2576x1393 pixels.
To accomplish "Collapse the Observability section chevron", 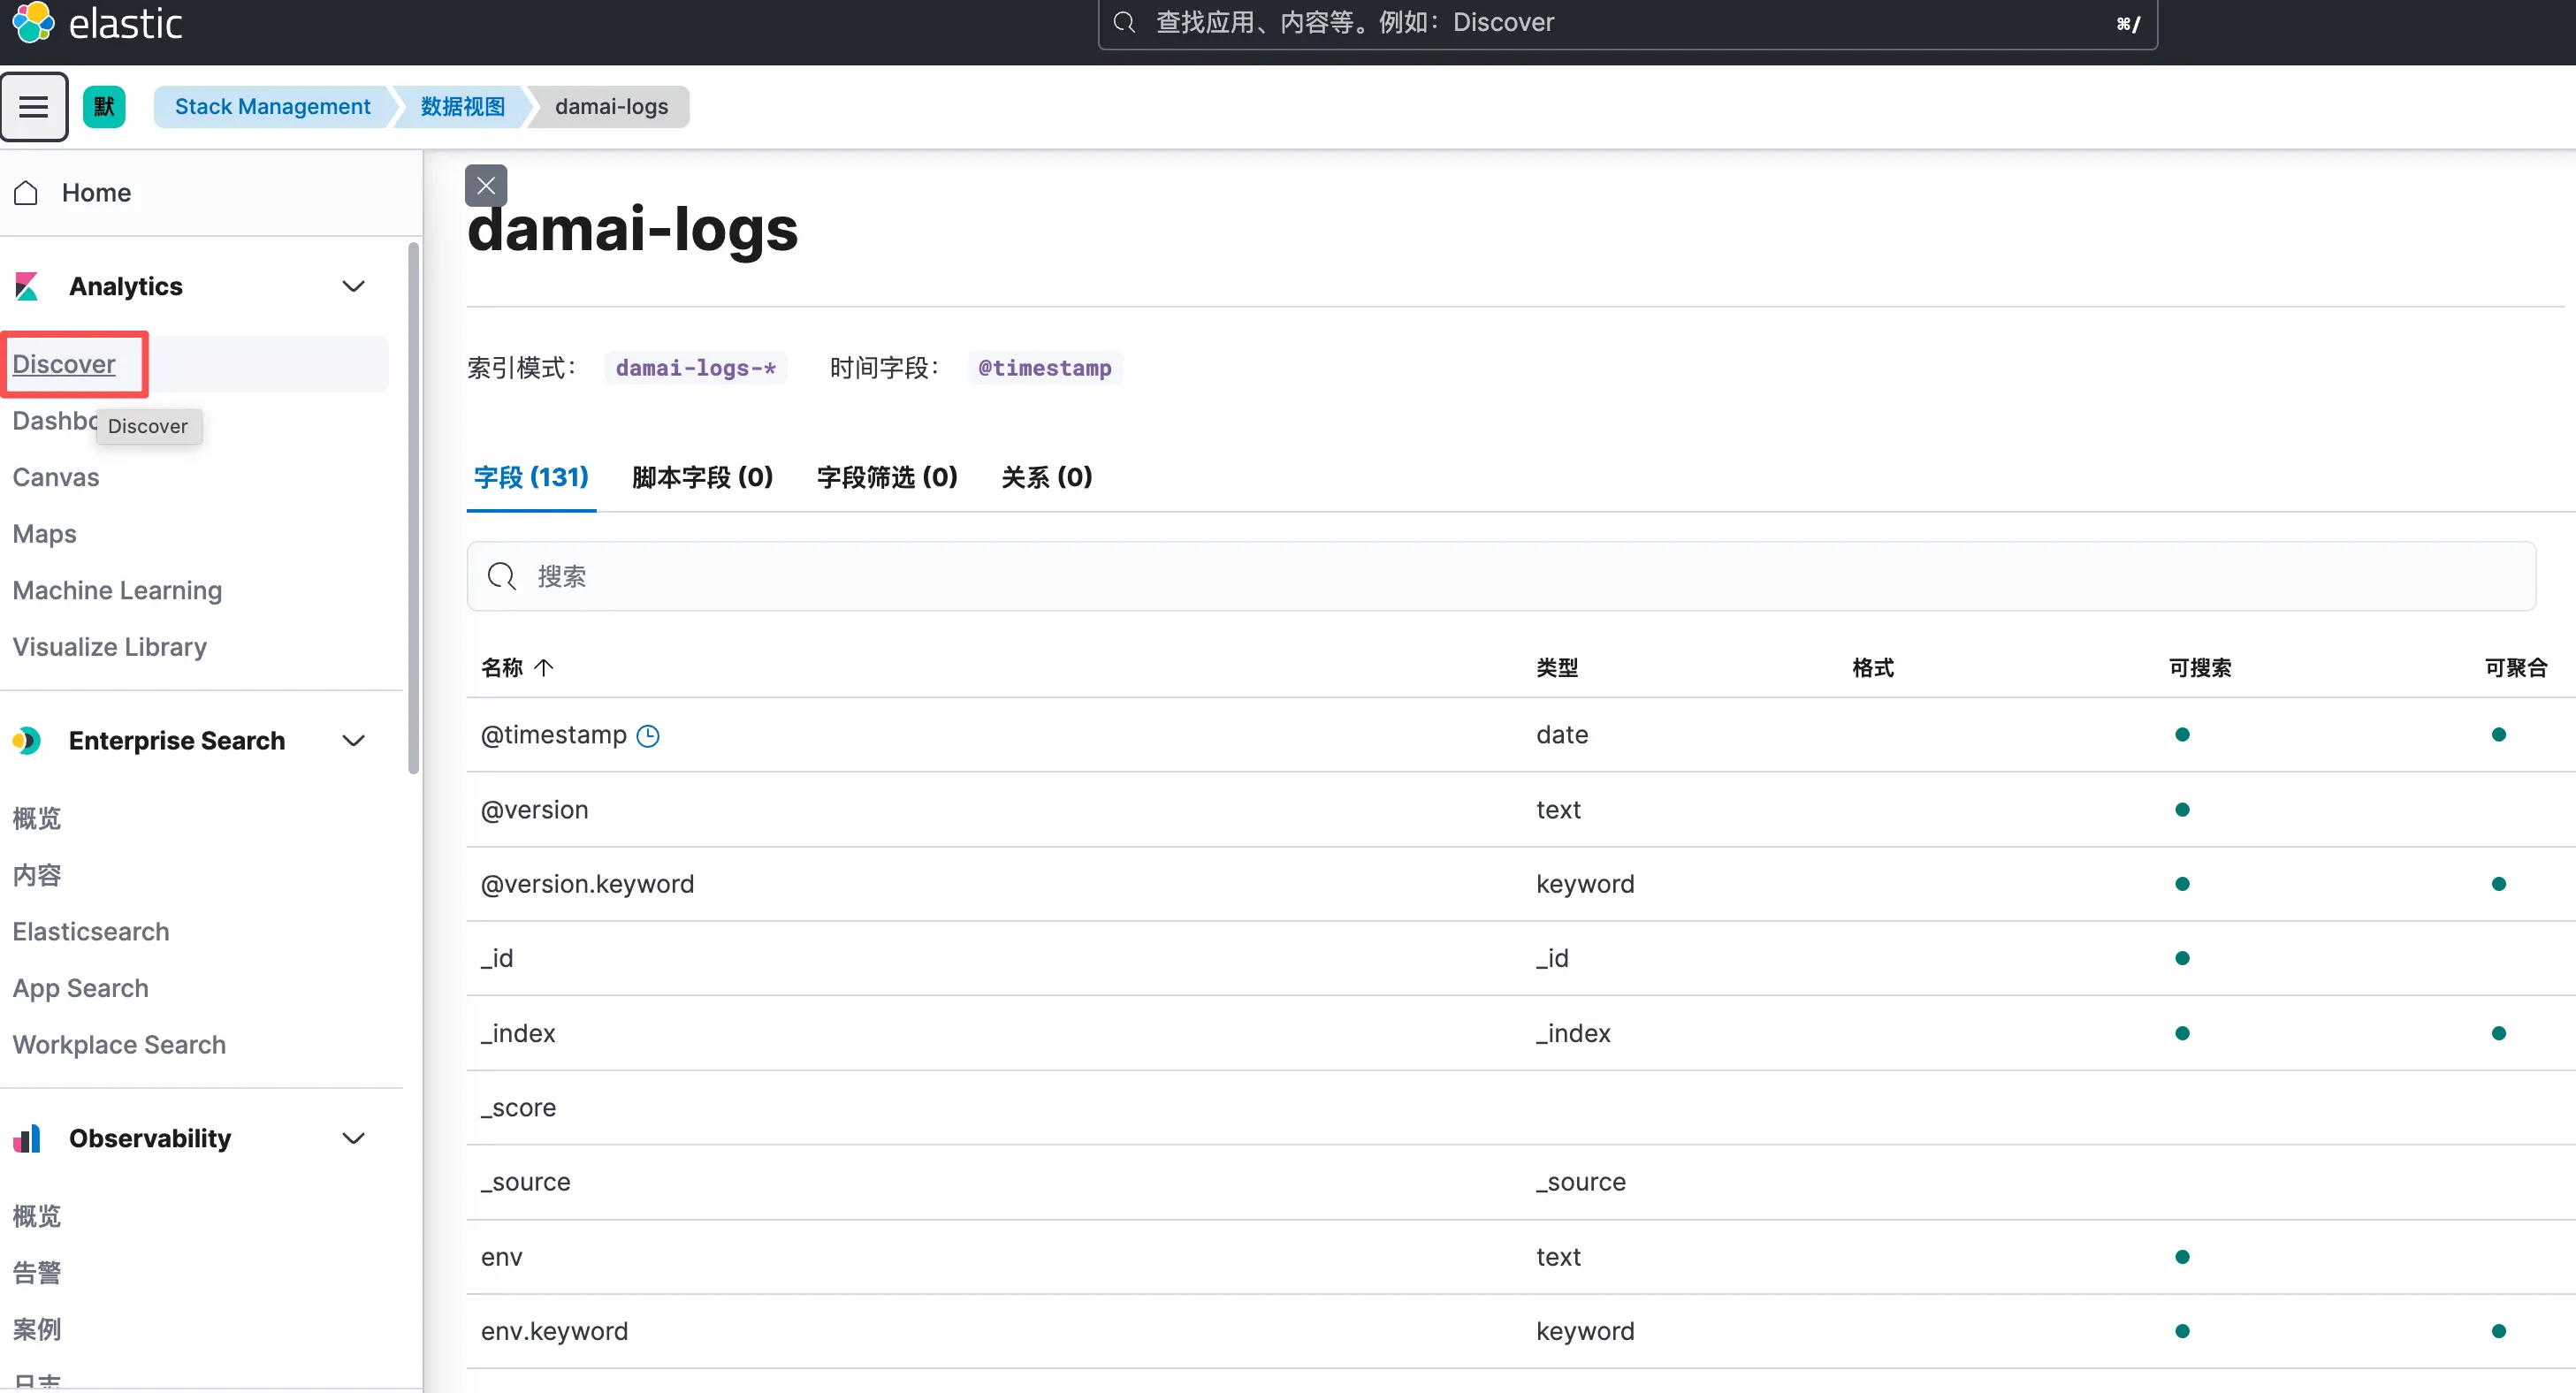I will click(353, 1138).
